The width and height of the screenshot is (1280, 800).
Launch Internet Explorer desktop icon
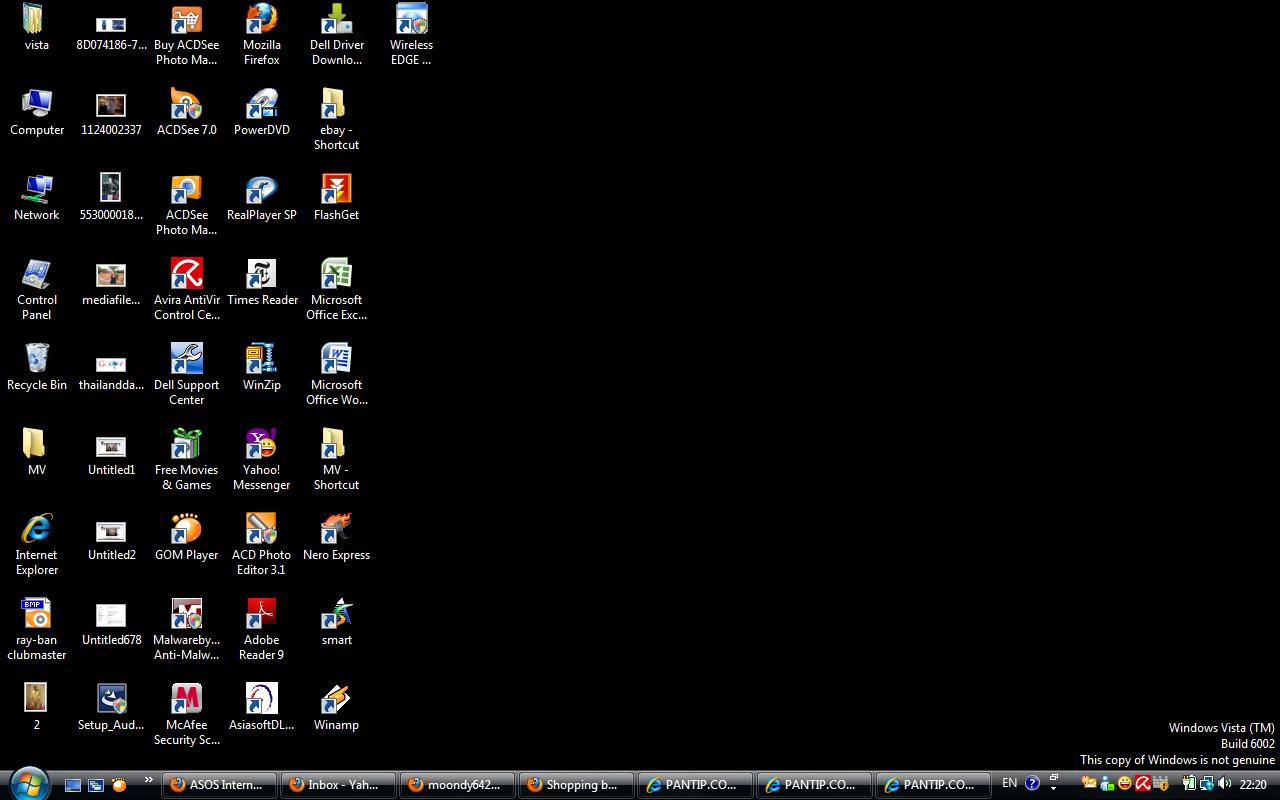(36, 545)
